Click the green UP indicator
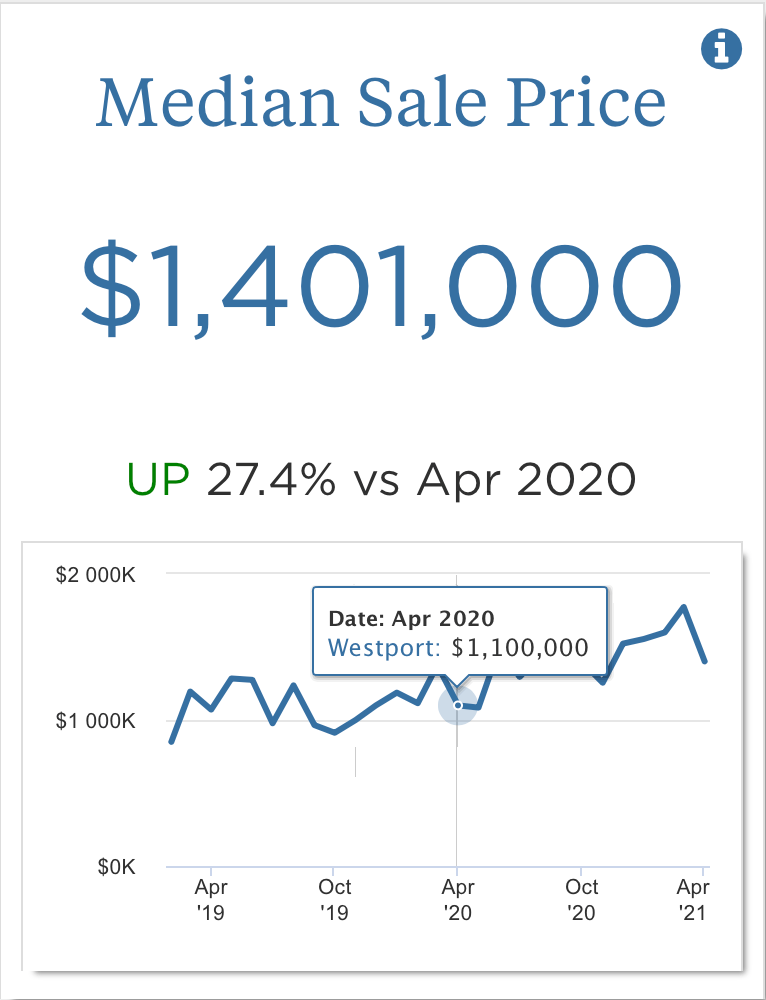The height and width of the screenshot is (1000, 766). click(158, 481)
